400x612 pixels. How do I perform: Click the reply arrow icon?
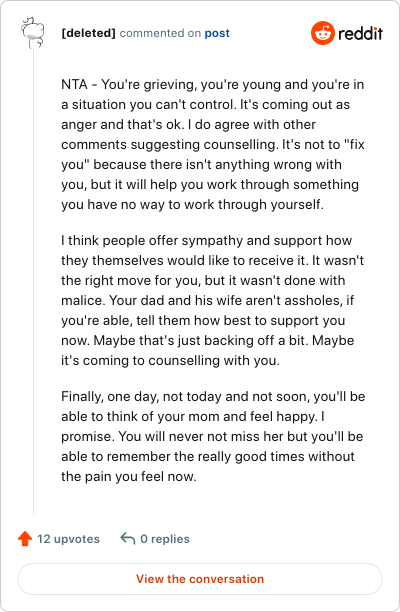128,538
